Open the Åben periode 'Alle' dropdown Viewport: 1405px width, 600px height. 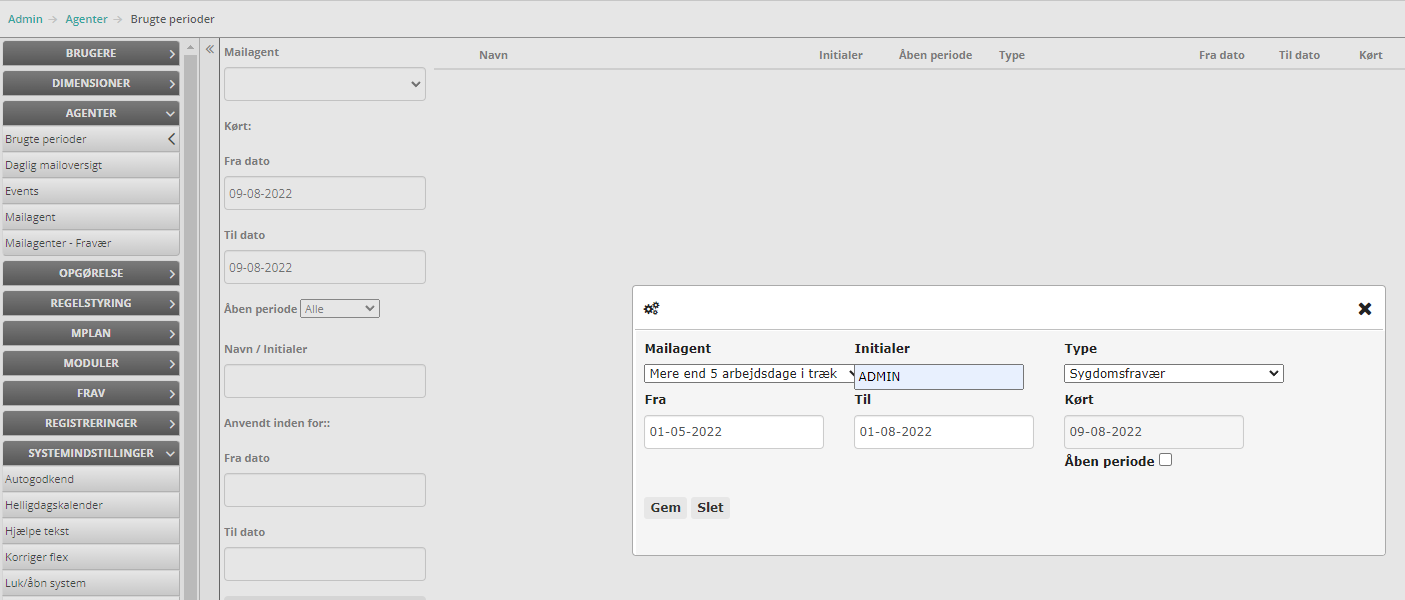340,309
